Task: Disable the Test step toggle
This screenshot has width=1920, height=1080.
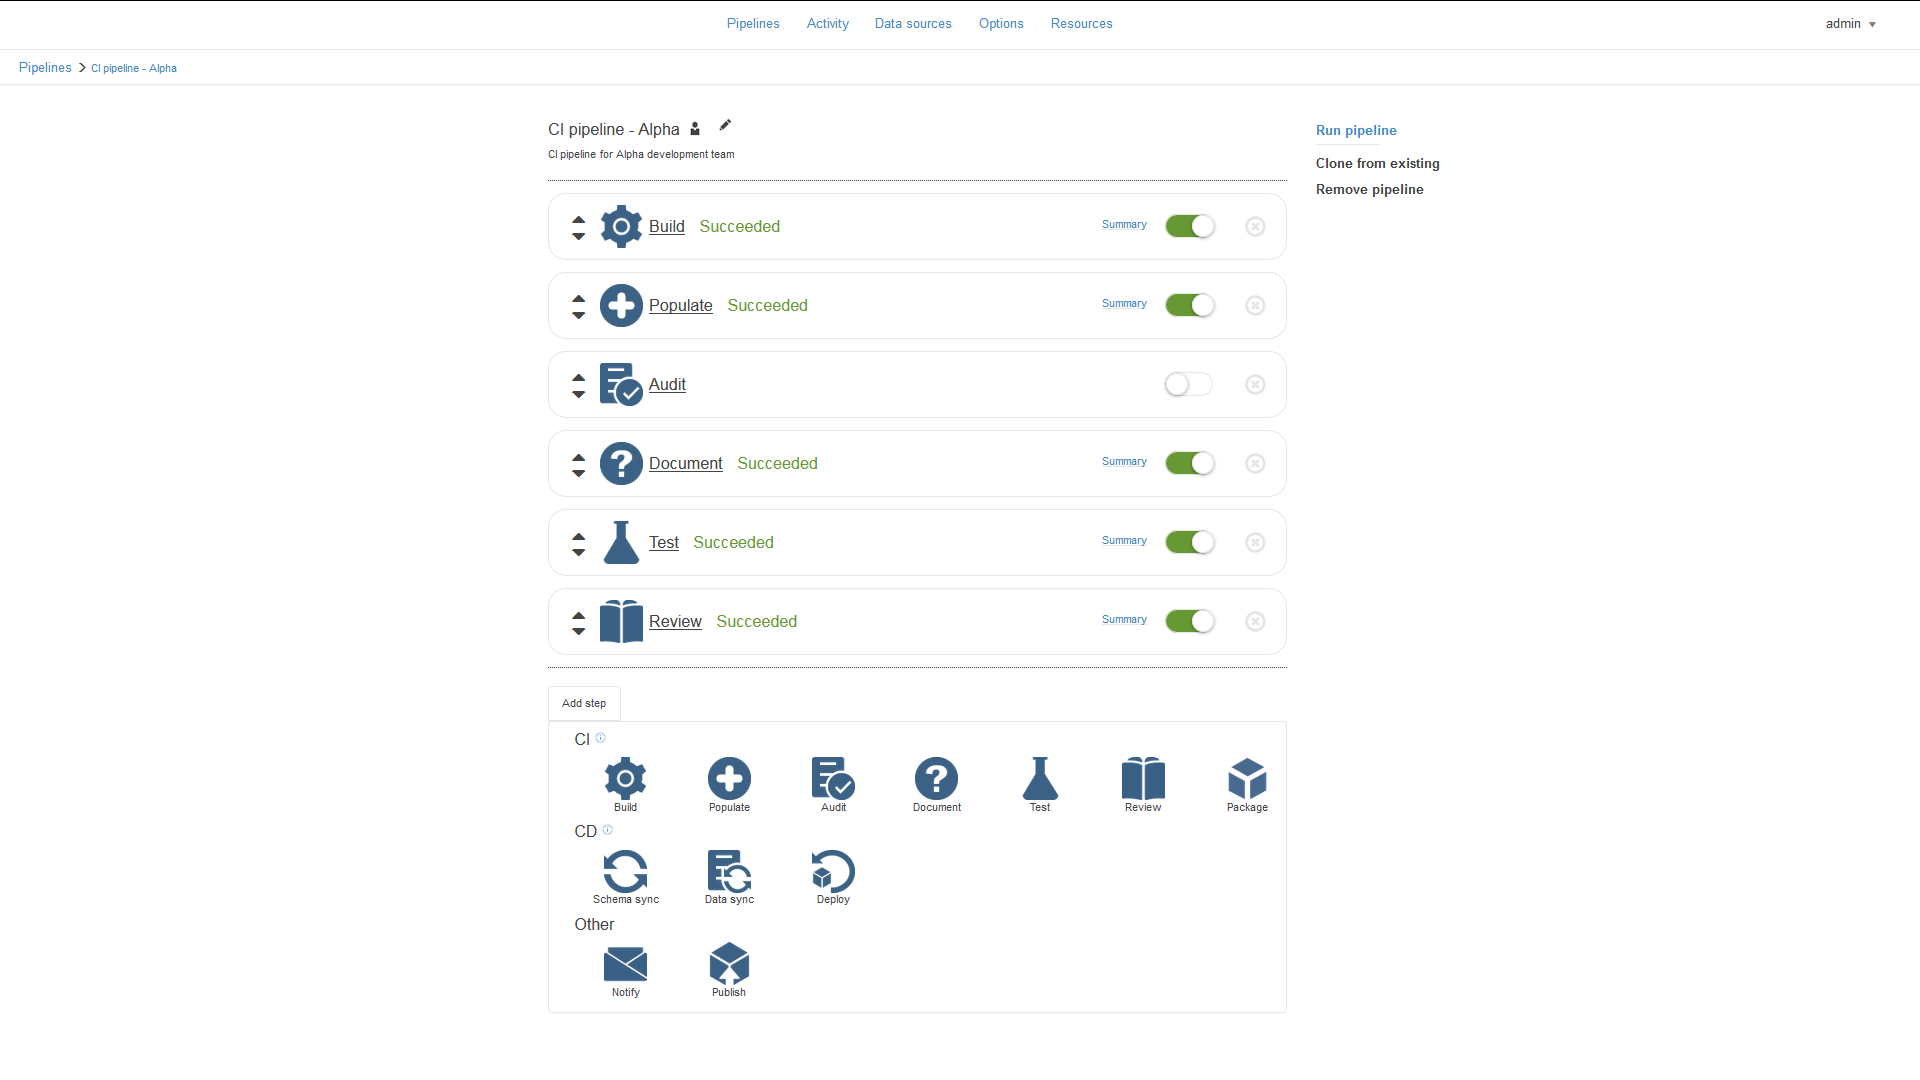Action: [1190, 542]
